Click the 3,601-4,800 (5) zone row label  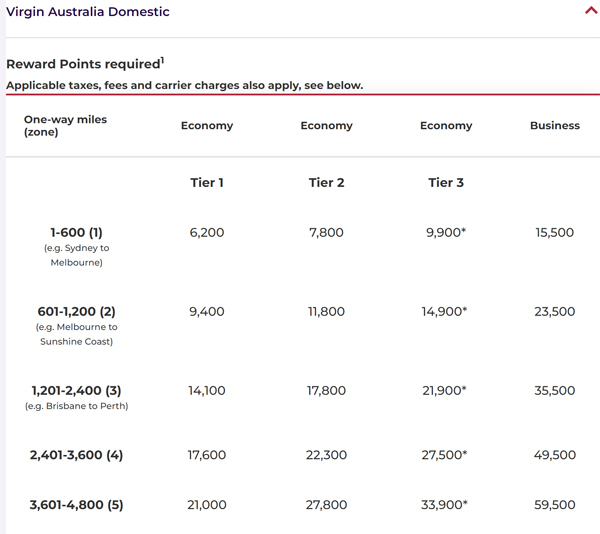tap(77, 505)
